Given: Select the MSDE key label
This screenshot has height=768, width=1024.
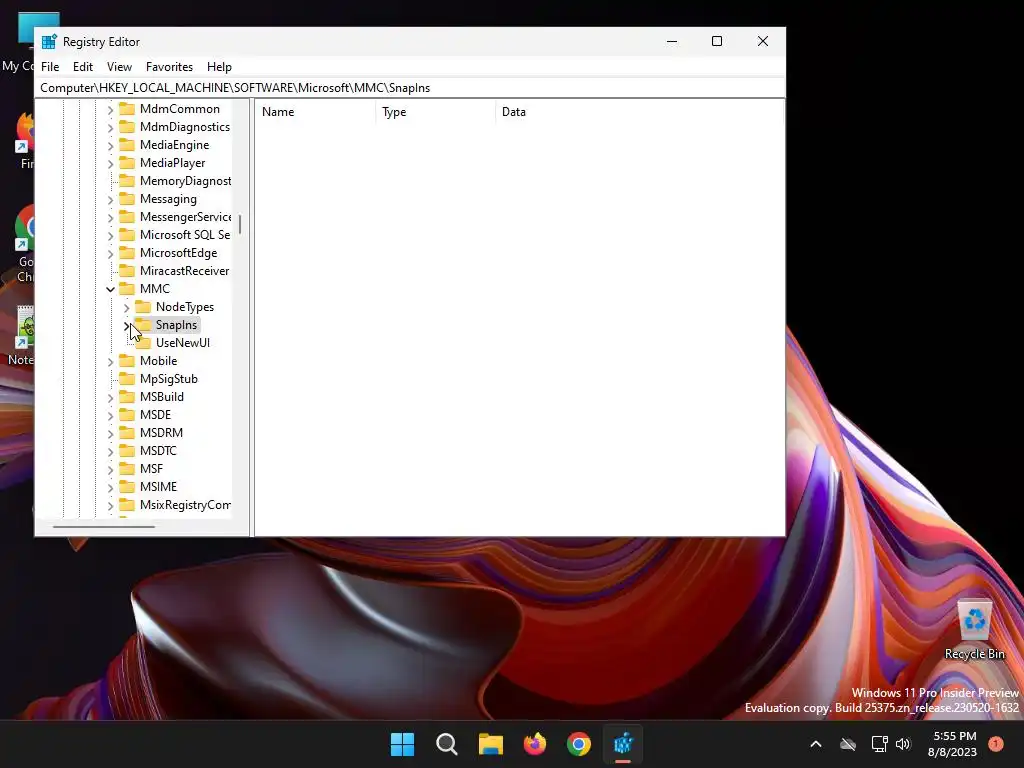Looking at the screenshot, I should (x=155, y=415).
